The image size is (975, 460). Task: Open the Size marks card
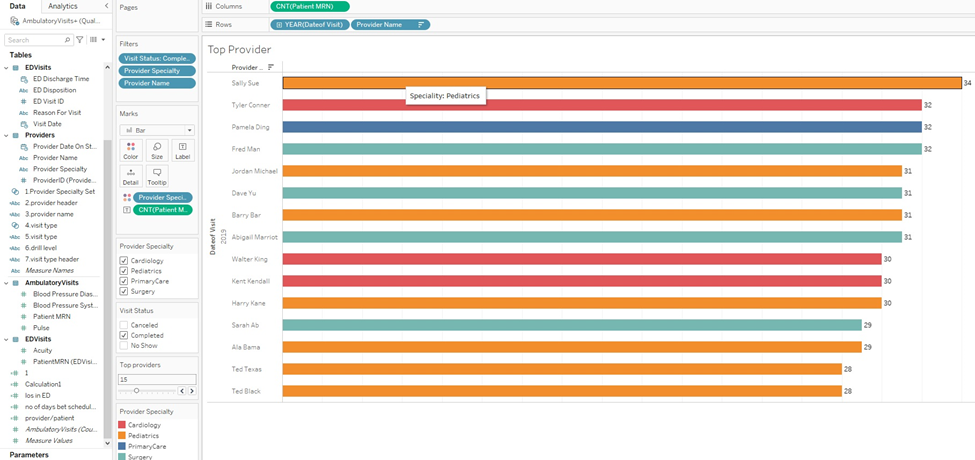(157, 150)
